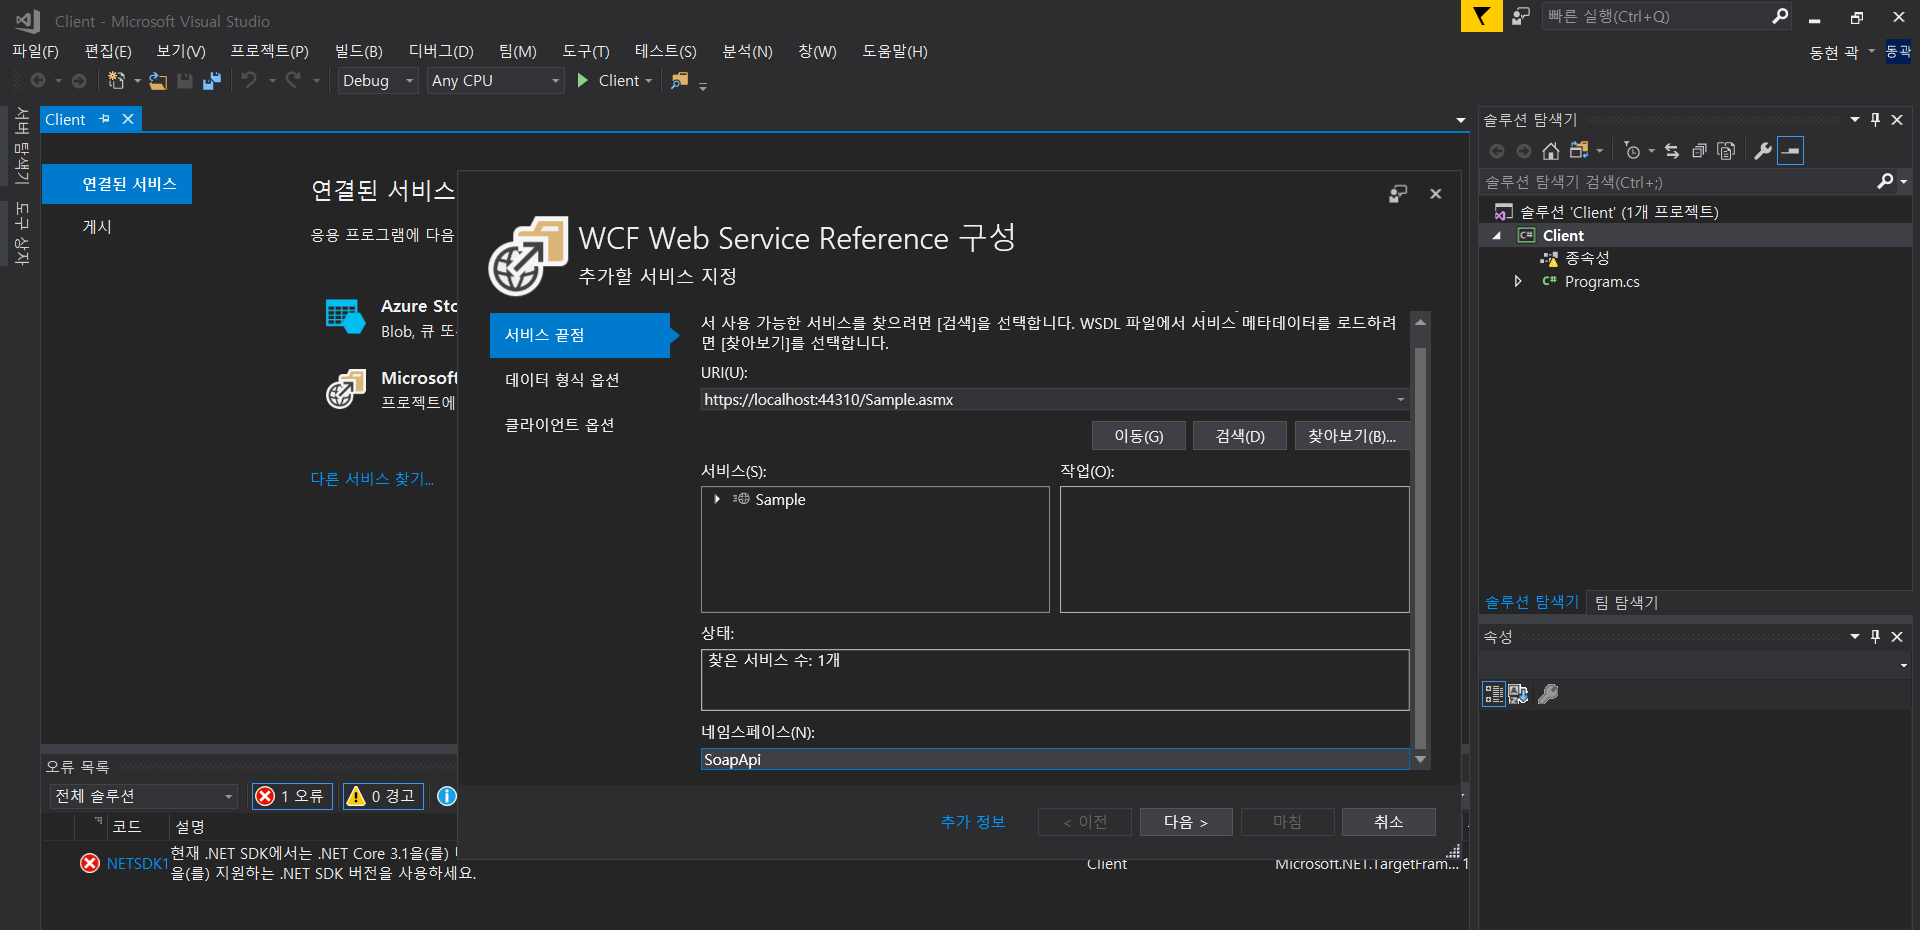The height and width of the screenshot is (930, 1920).
Task: Select 종속성 node in Solution Explorer
Action: (1586, 259)
